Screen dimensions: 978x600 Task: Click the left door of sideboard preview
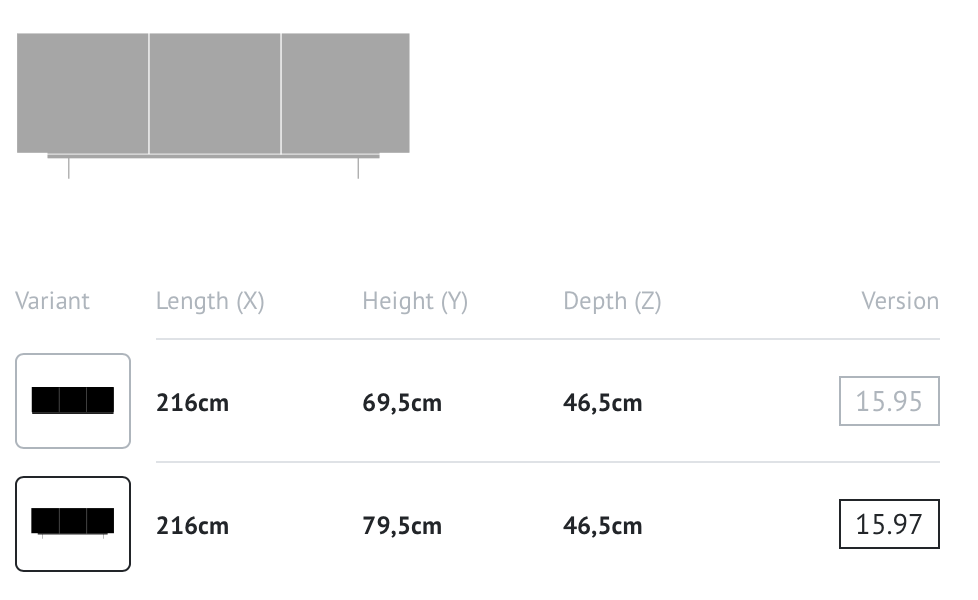point(82,93)
